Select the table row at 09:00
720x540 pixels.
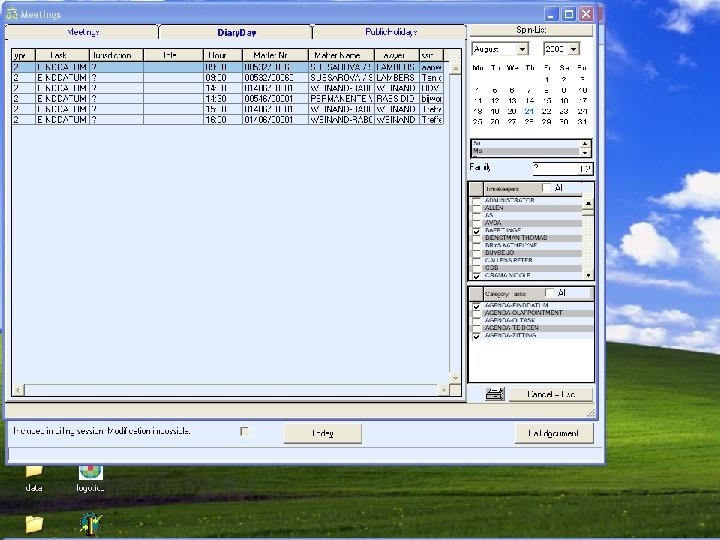click(x=227, y=78)
